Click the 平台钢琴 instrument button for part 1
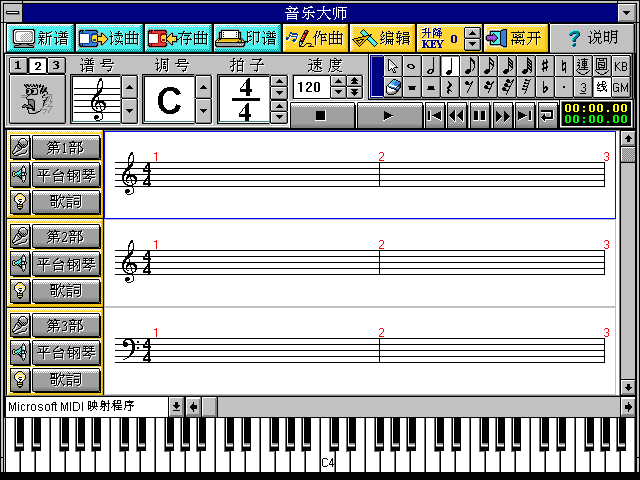Image resolution: width=640 pixels, height=480 pixels. 66,175
